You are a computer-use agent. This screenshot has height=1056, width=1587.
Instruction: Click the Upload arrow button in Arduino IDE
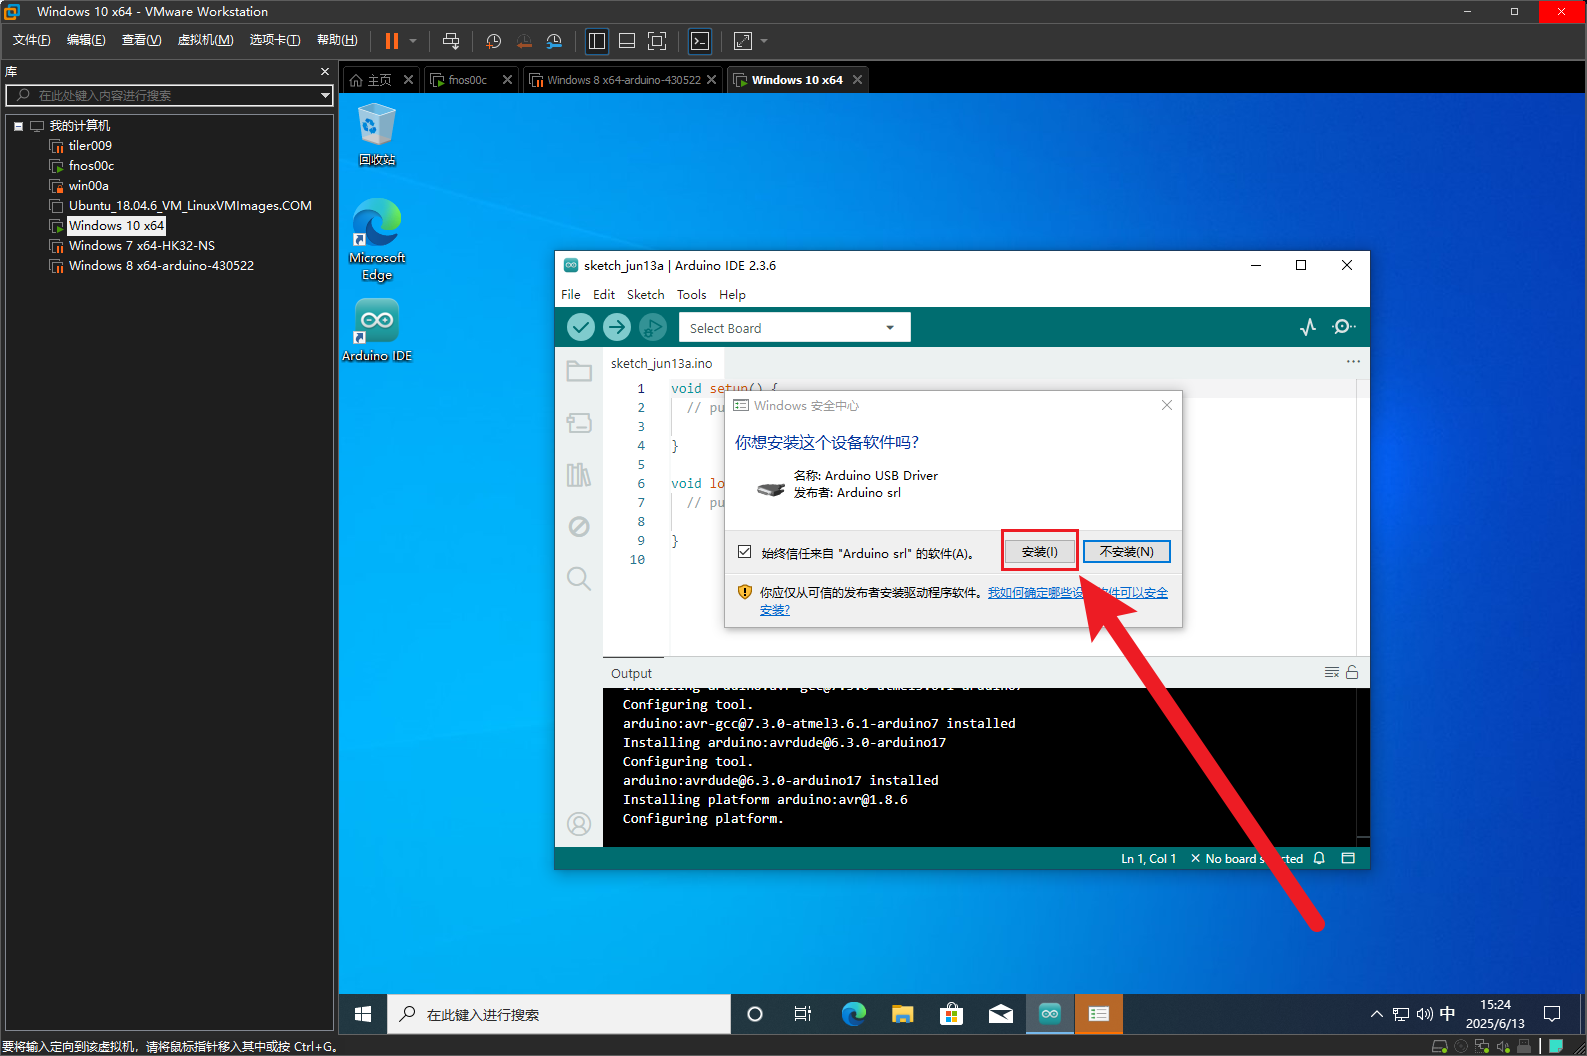coord(617,327)
